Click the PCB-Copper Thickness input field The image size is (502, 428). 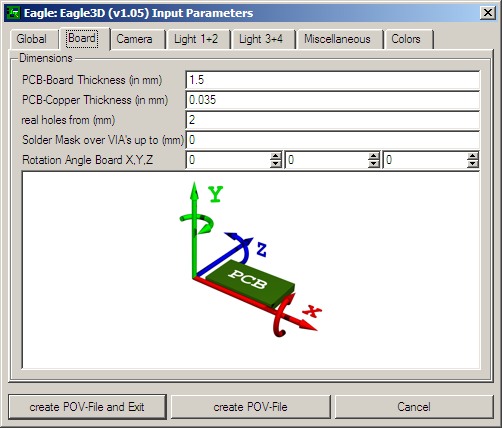[333, 100]
